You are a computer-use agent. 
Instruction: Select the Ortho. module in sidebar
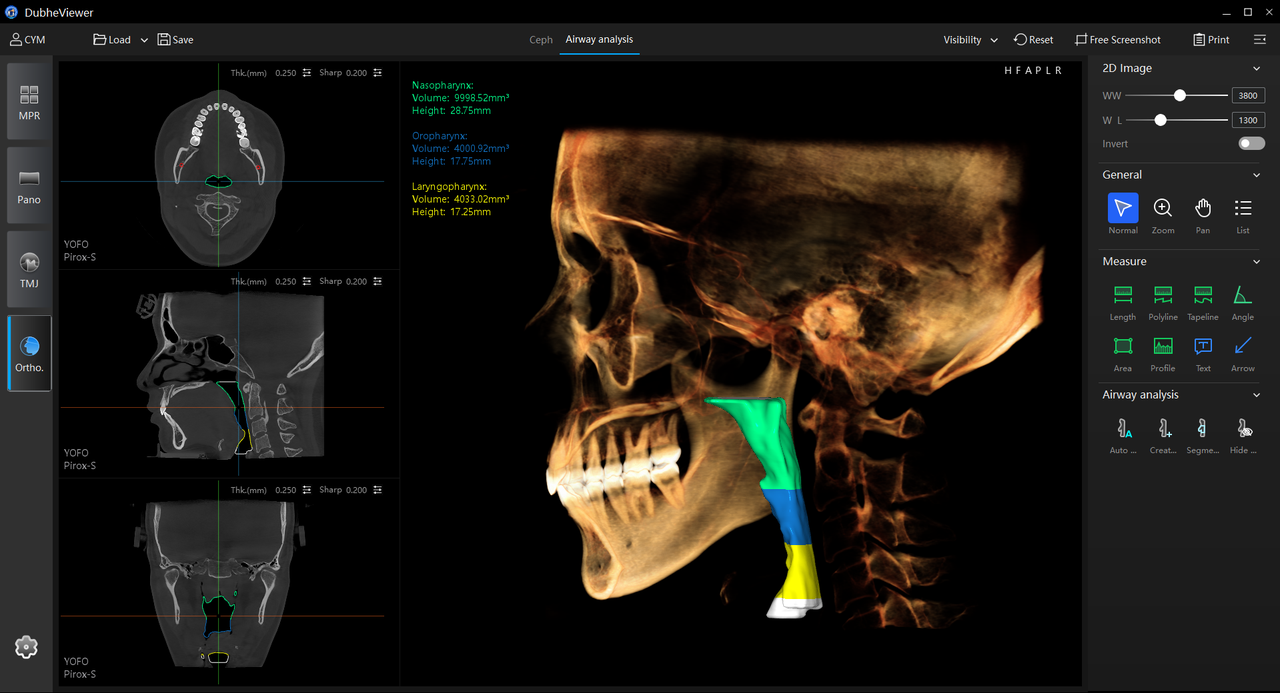[x=29, y=353]
